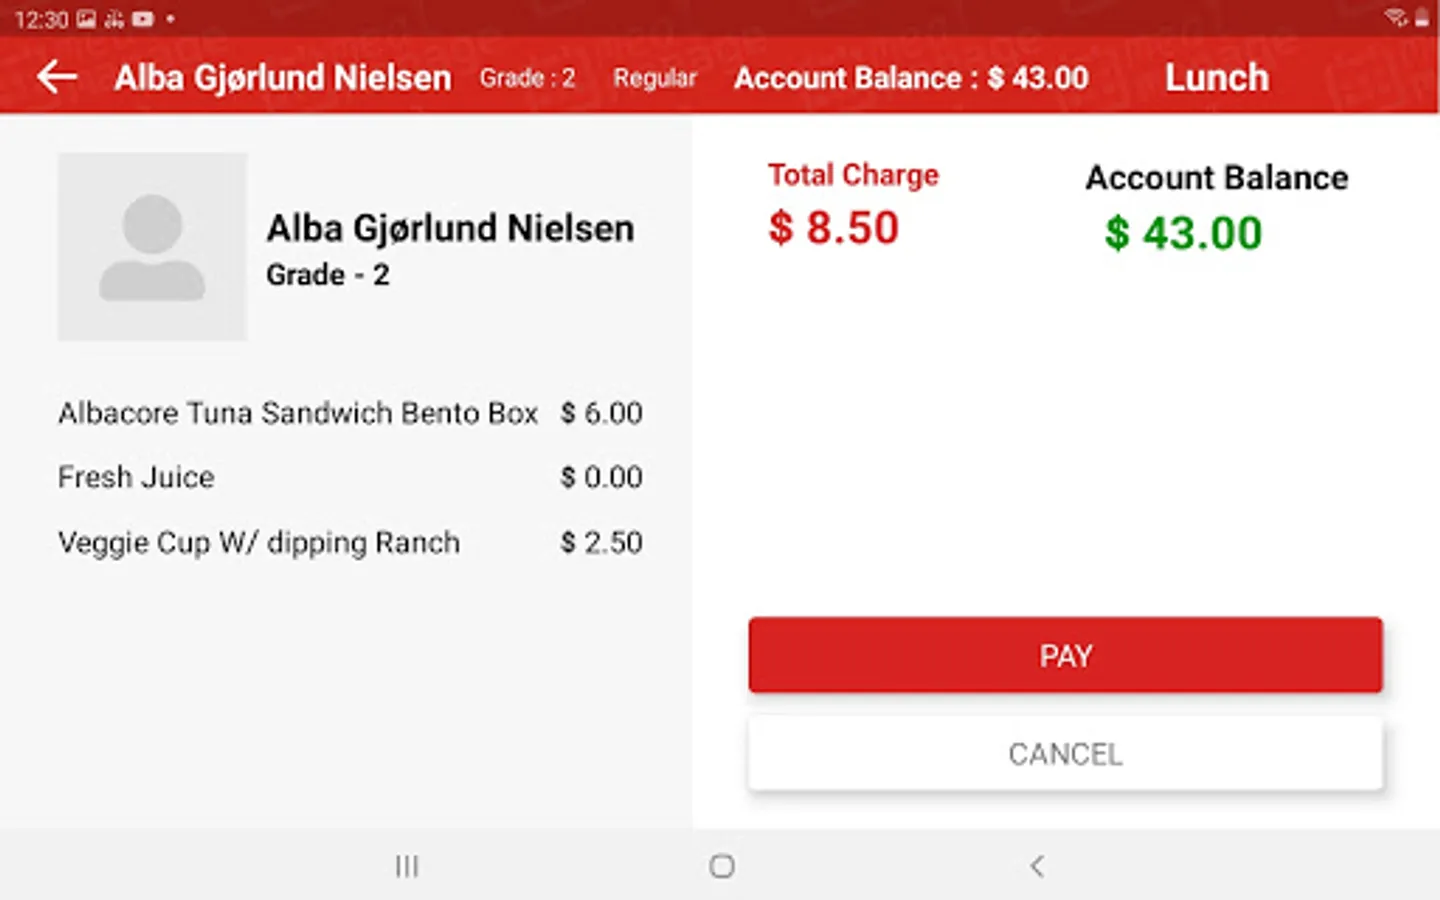Screen dimensions: 1440x900
Task: Tap the Regular status label in header
Action: 654,78
